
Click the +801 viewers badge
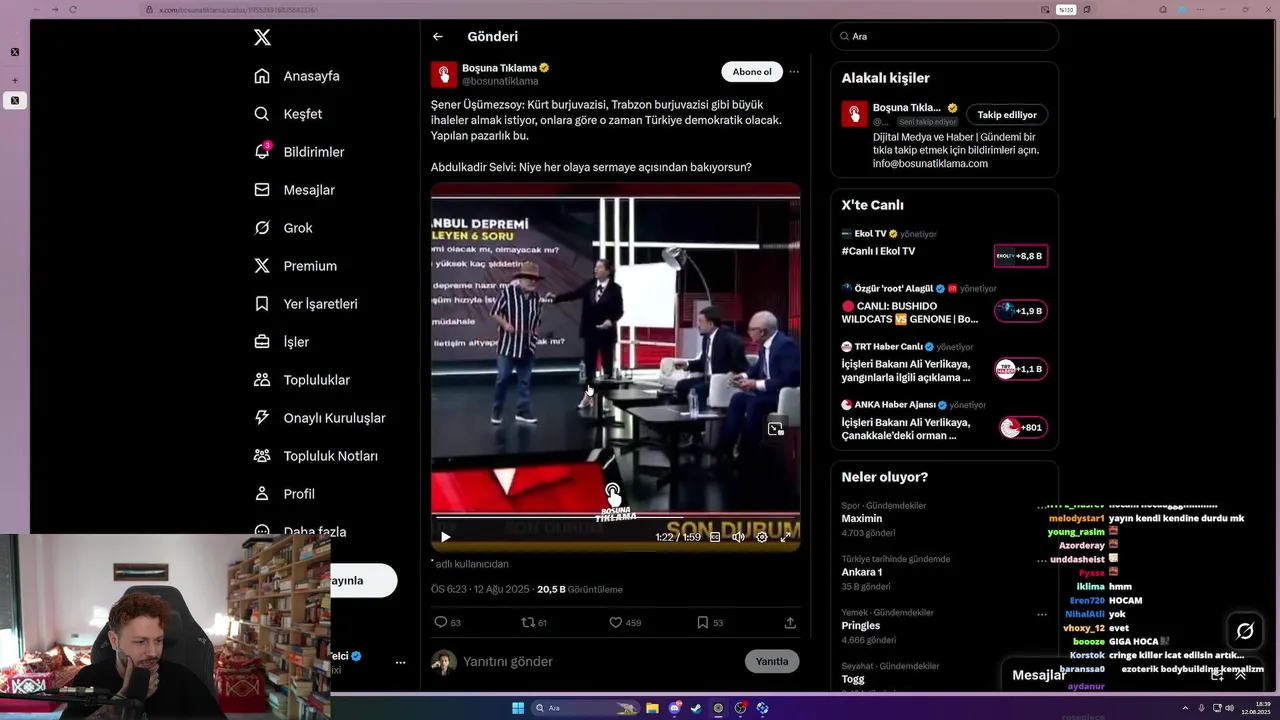click(x=1022, y=428)
